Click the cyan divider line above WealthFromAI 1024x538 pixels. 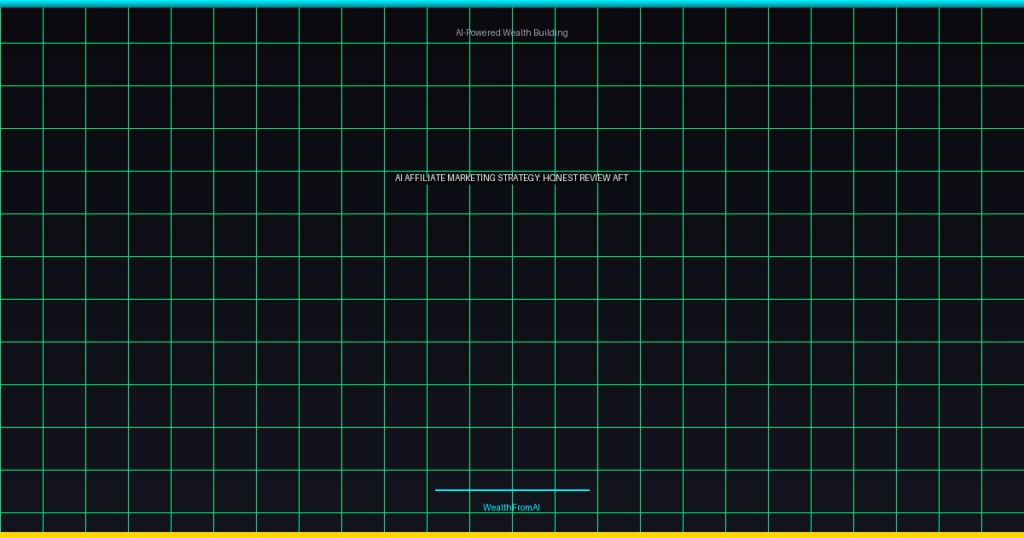[x=512, y=490]
